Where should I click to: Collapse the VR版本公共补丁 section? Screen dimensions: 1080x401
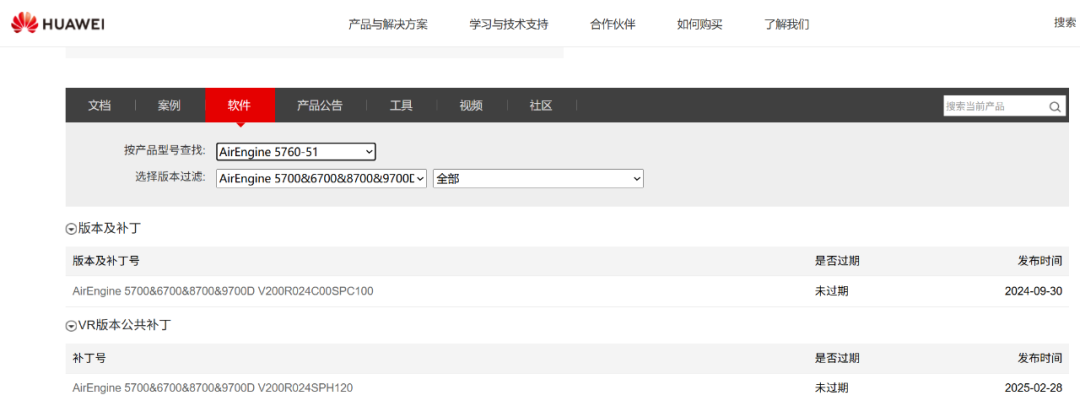[x=71, y=326]
